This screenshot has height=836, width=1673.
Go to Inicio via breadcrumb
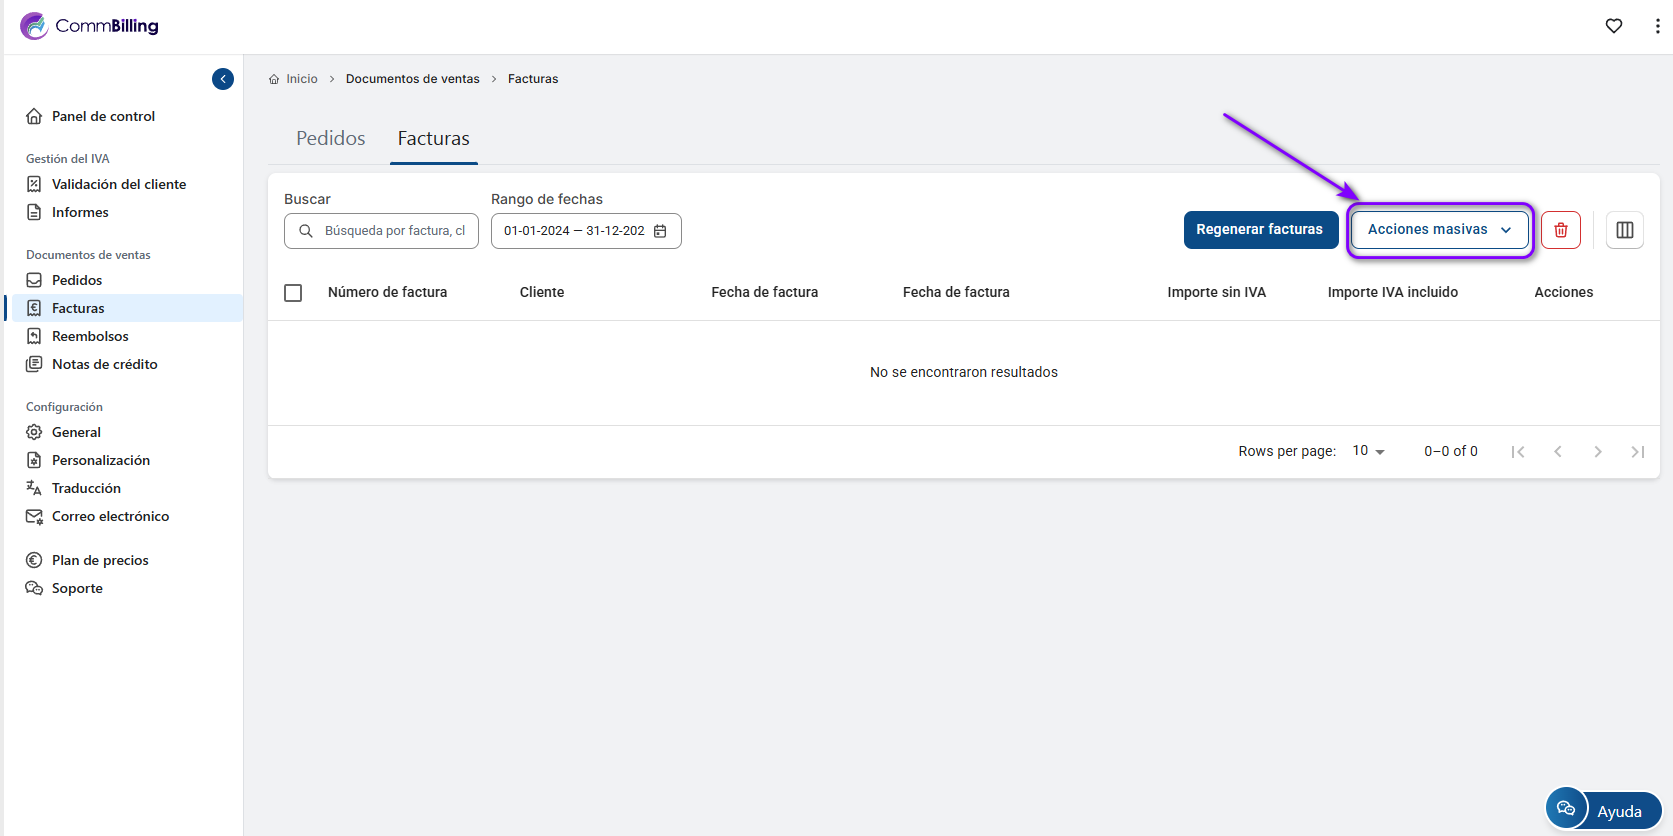pos(301,79)
